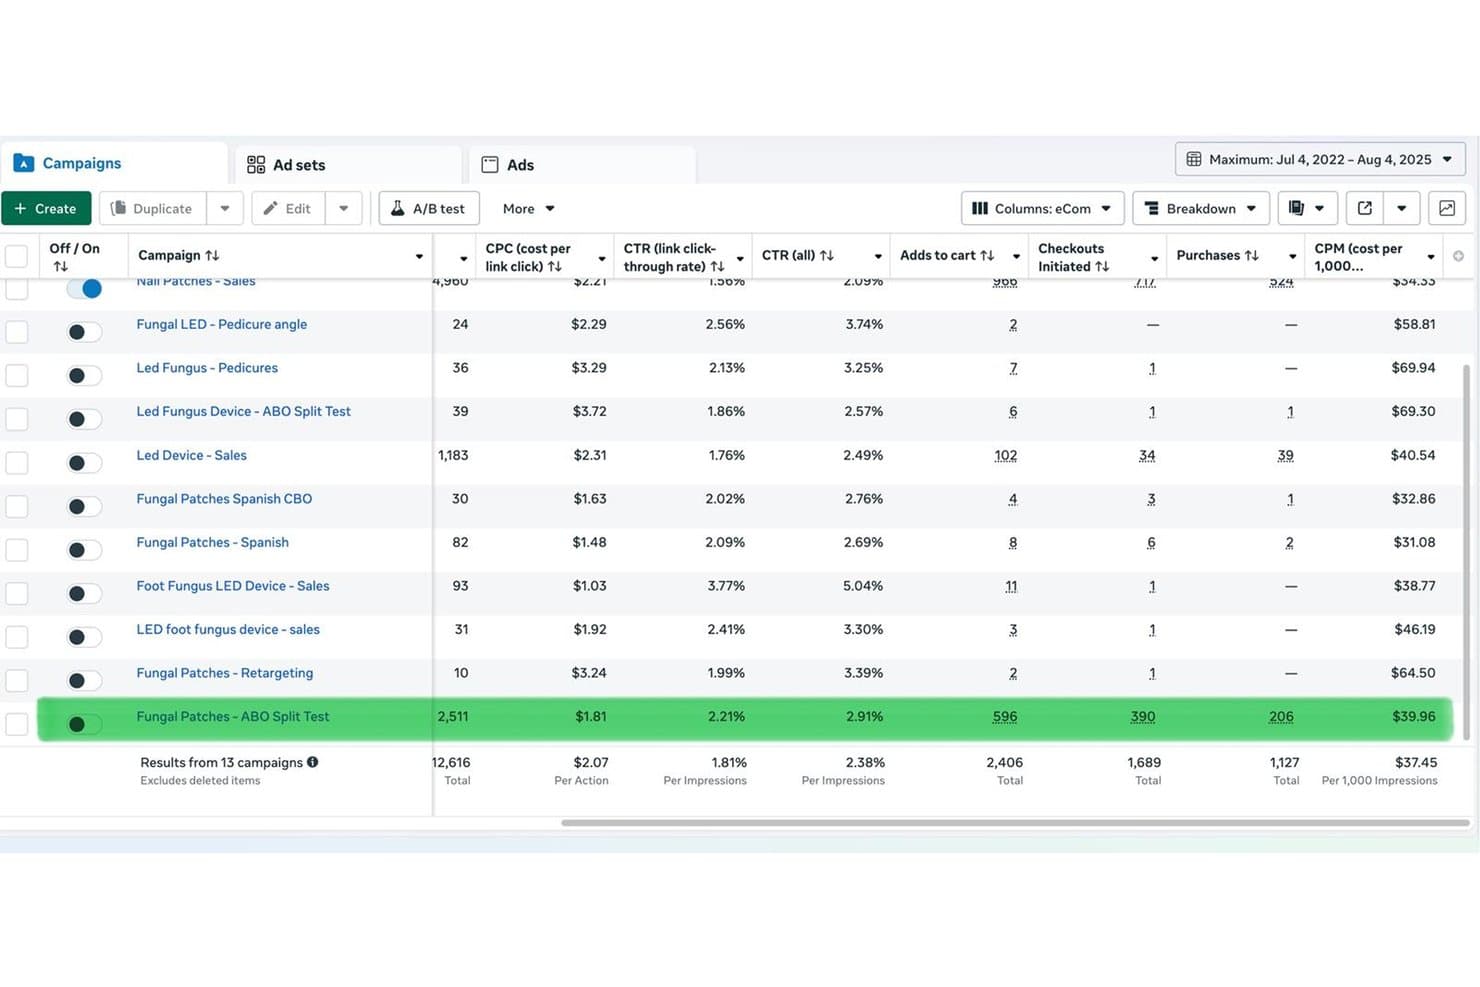Open the LED foot fungus device - sales link
Screen dimensions: 1480x987
(x=228, y=630)
